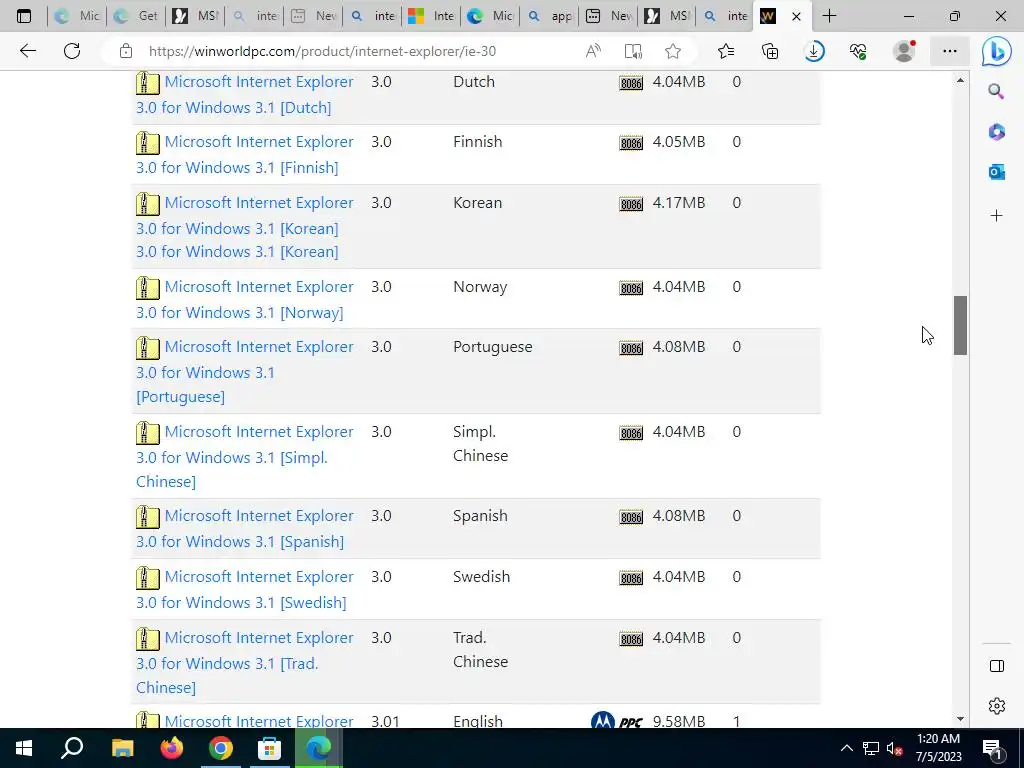The width and height of the screenshot is (1024, 768).
Task: Open the Bing chat sidebar icon
Action: click(x=997, y=52)
